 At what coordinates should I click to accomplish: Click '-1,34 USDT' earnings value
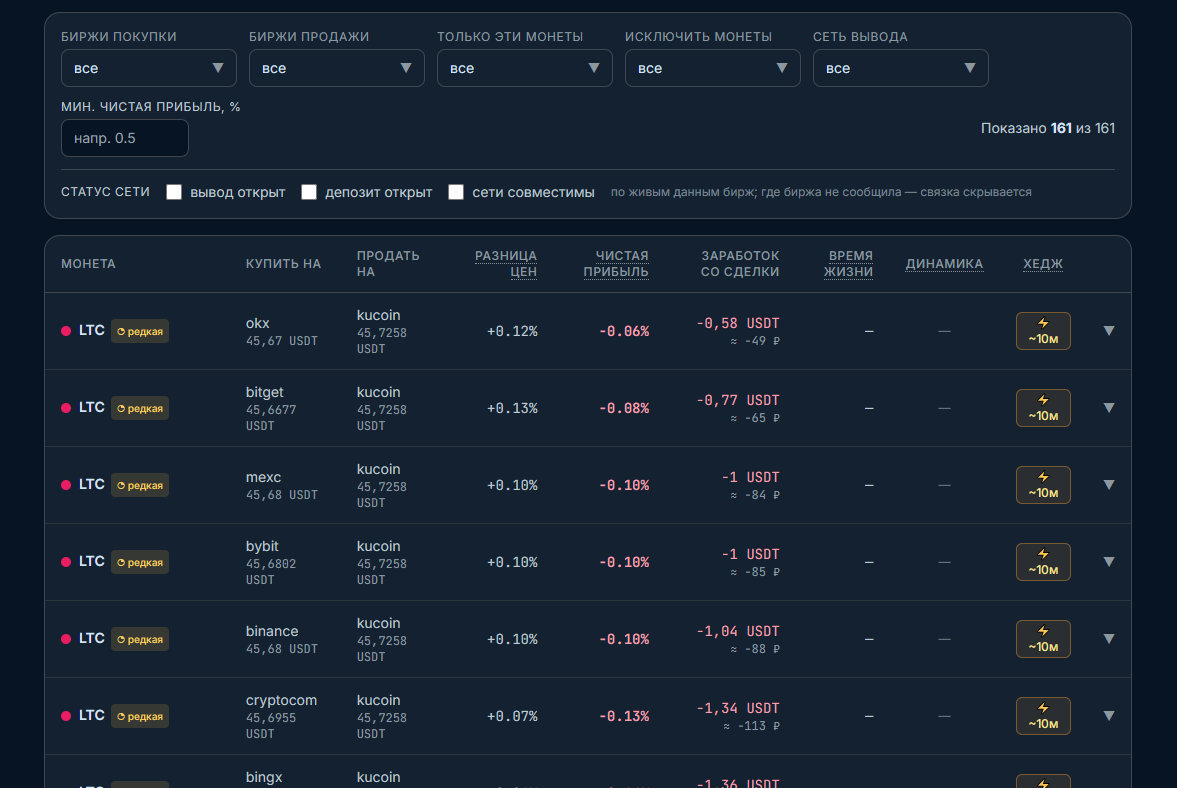point(738,708)
